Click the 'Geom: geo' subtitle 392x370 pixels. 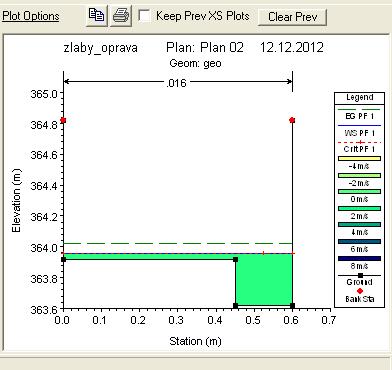[195, 63]
